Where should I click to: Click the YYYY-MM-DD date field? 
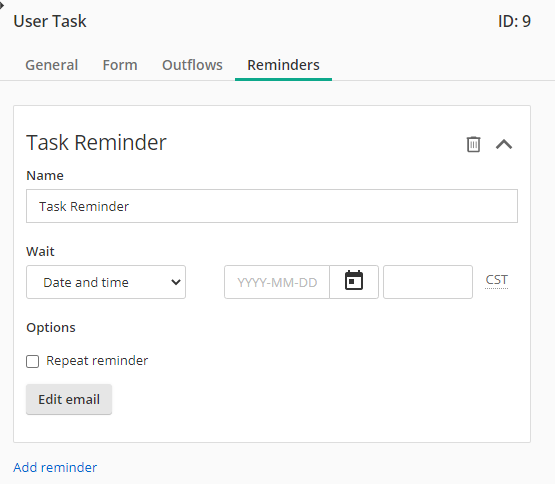pos(277,282)
